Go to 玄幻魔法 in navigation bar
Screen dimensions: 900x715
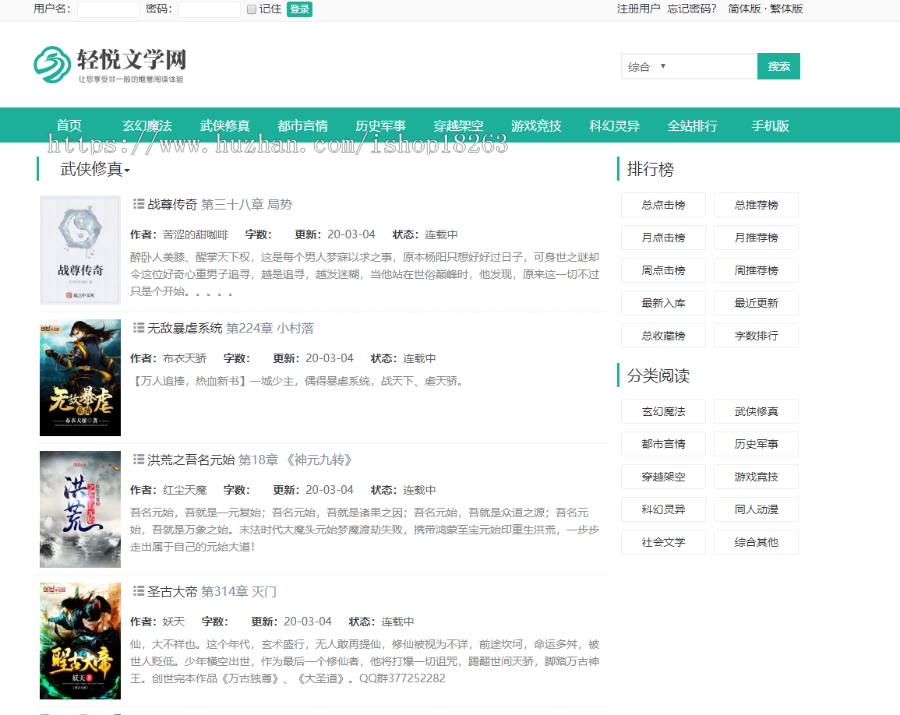(x=147, y=126)
